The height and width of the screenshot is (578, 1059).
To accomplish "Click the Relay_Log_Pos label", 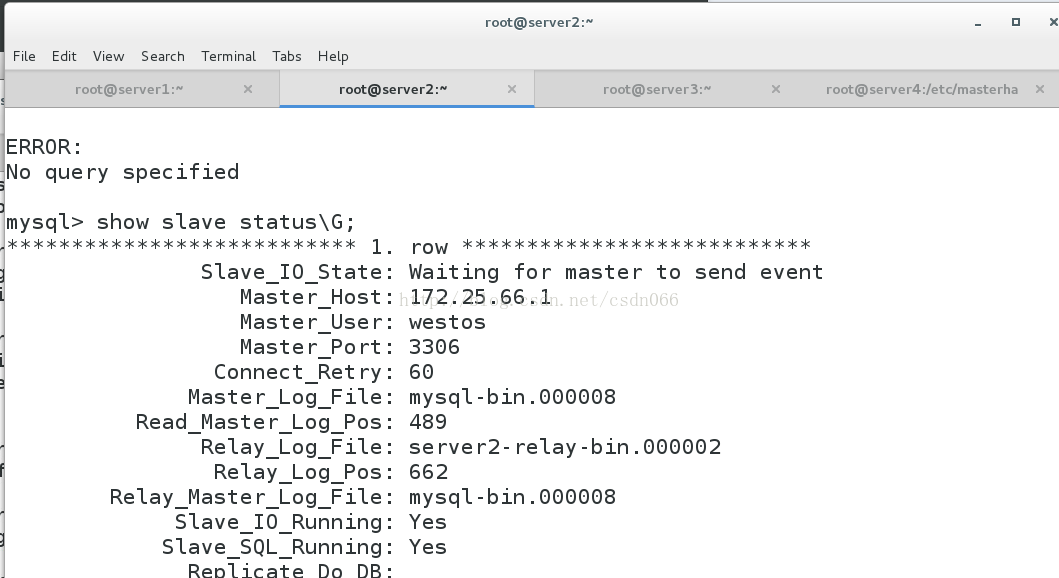I will [x=304, y=472].
